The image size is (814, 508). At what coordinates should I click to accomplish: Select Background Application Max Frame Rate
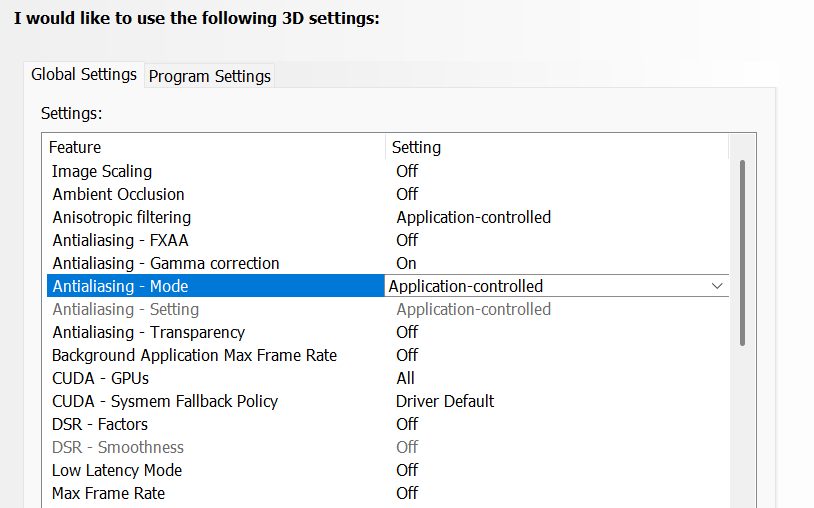(x=194, y=355)
